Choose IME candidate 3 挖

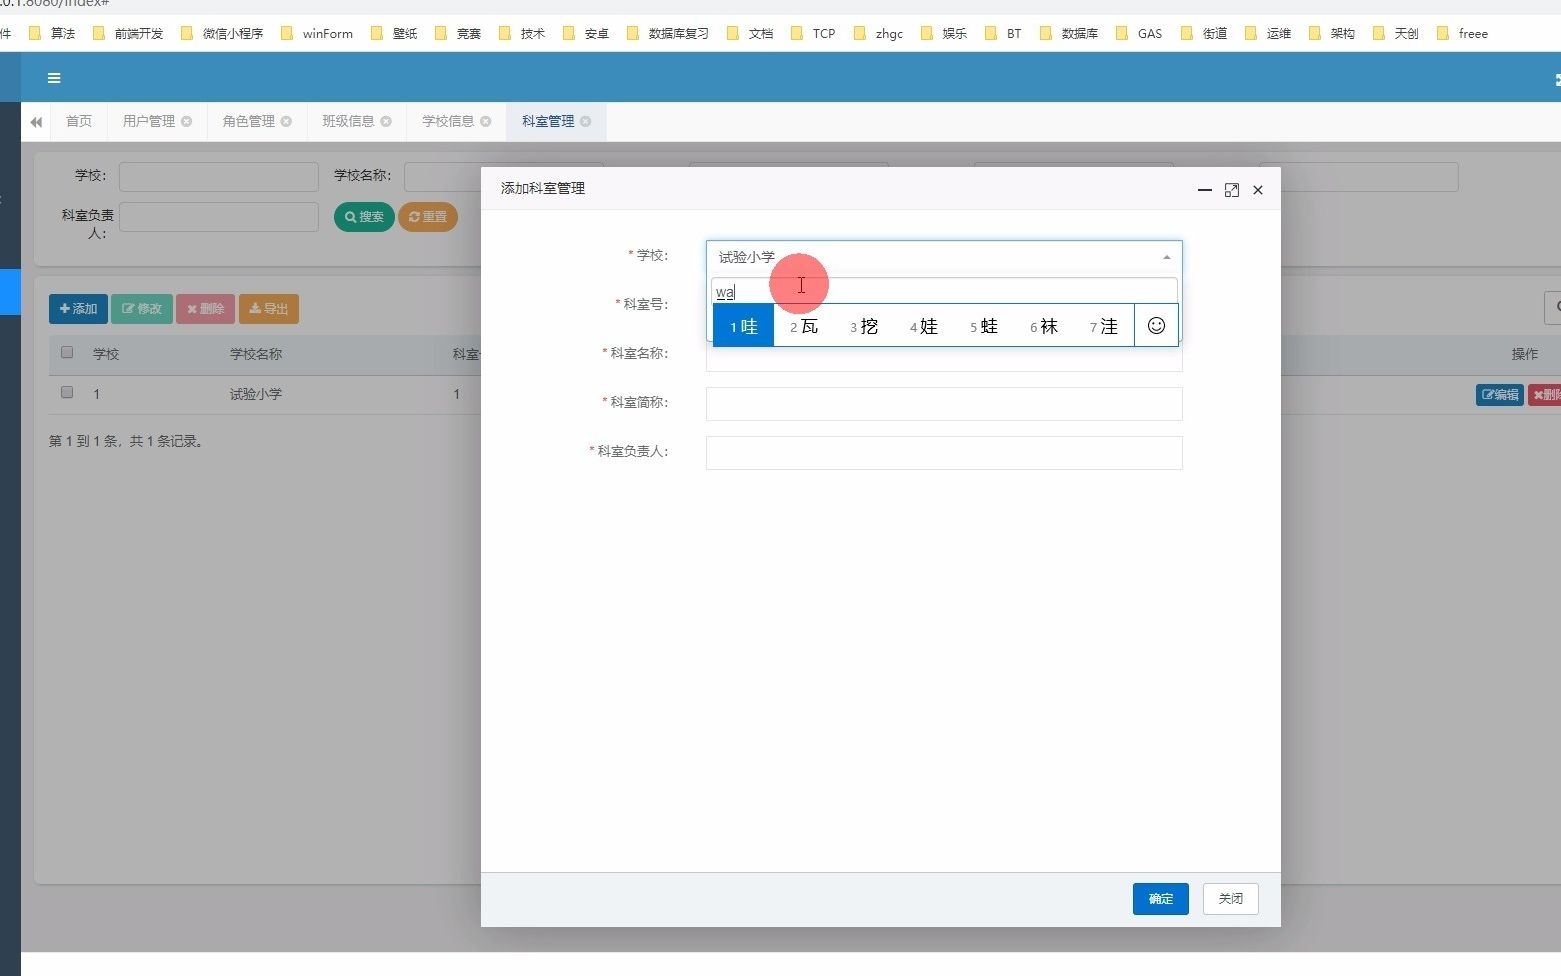point(864,326)
